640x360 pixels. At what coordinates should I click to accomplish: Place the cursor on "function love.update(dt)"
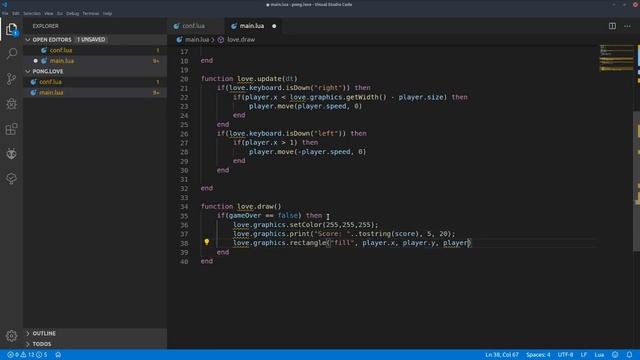pos(249,79)
